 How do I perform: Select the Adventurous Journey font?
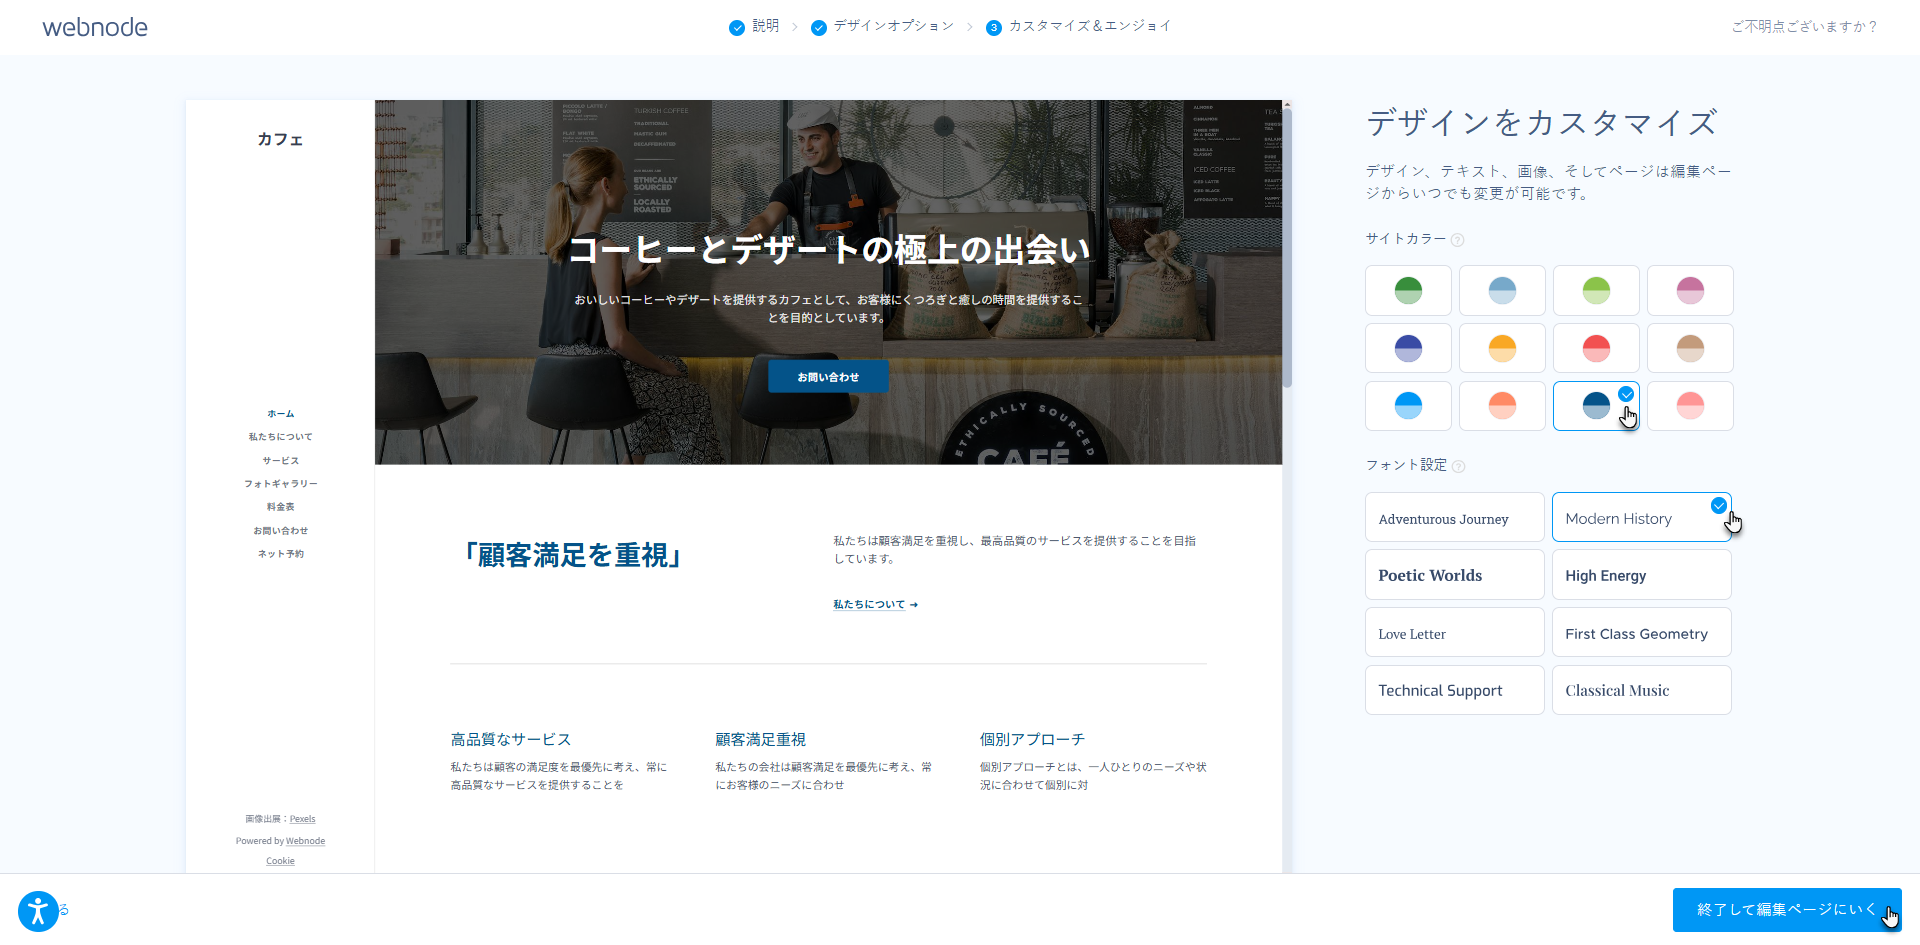tap(1455, 518)
